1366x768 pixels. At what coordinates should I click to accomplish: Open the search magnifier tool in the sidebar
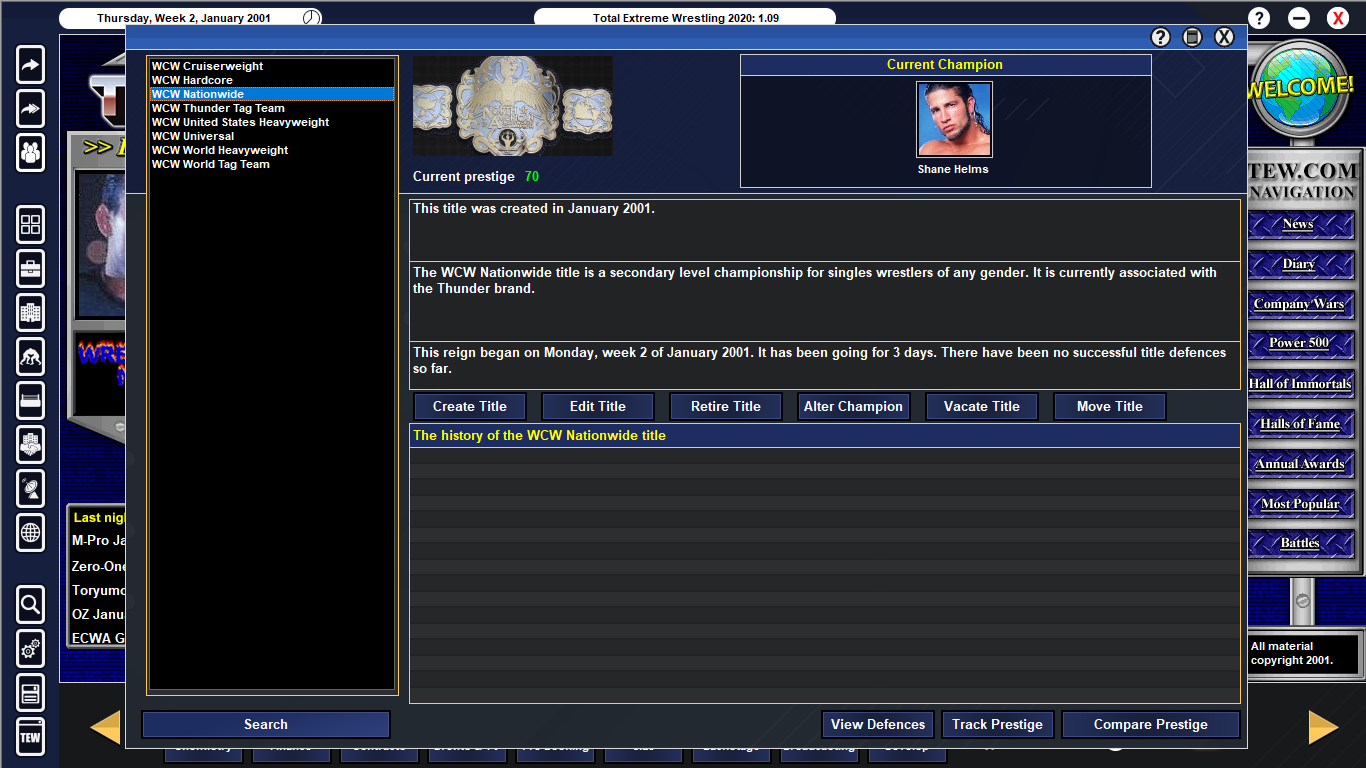click(x=30, y=605)
